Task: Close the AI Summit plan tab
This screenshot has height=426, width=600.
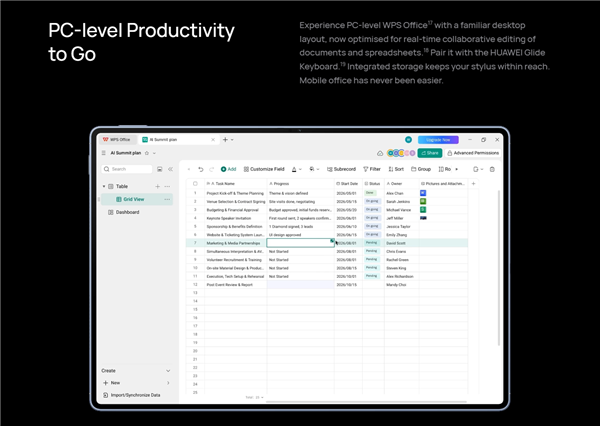Action: pyautogui.click(x=213, y=140)
